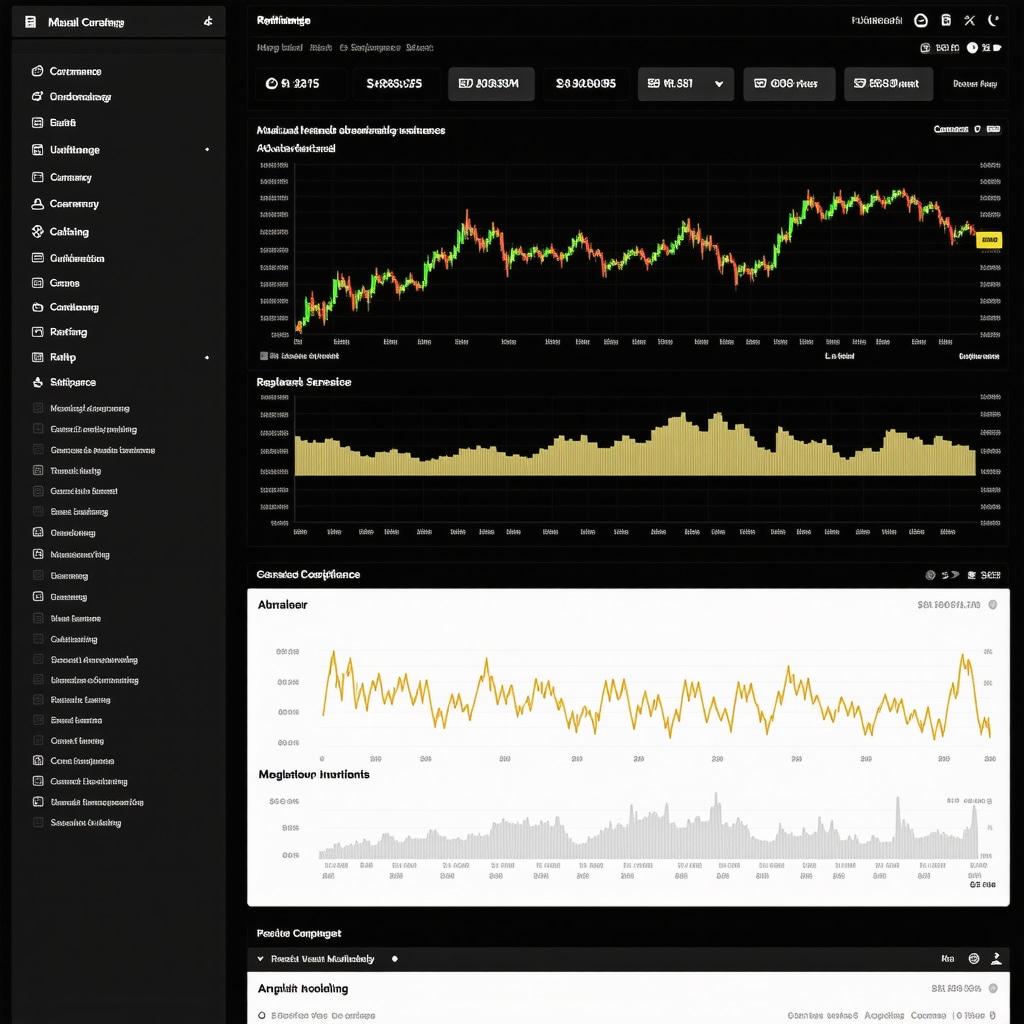Click the hand-shaped icon on the last bright sidebar row
Image resolution: width=1024 pixels, height=1024 pixels.
point(37,382)
